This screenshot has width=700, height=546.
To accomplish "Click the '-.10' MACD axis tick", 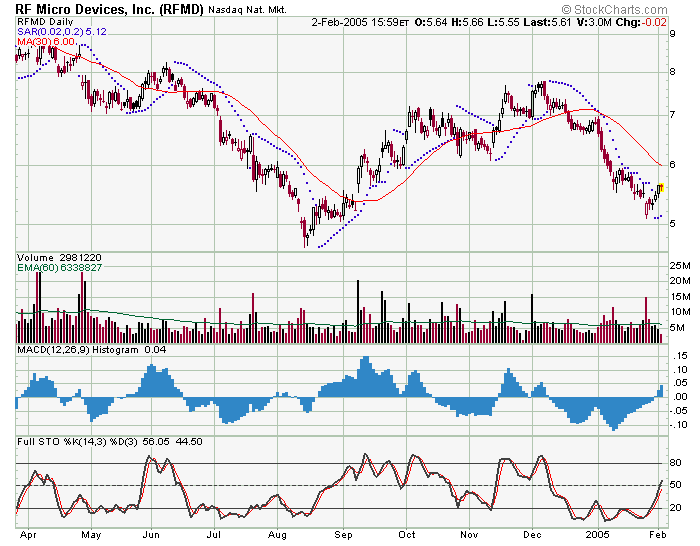I will 679,425.
